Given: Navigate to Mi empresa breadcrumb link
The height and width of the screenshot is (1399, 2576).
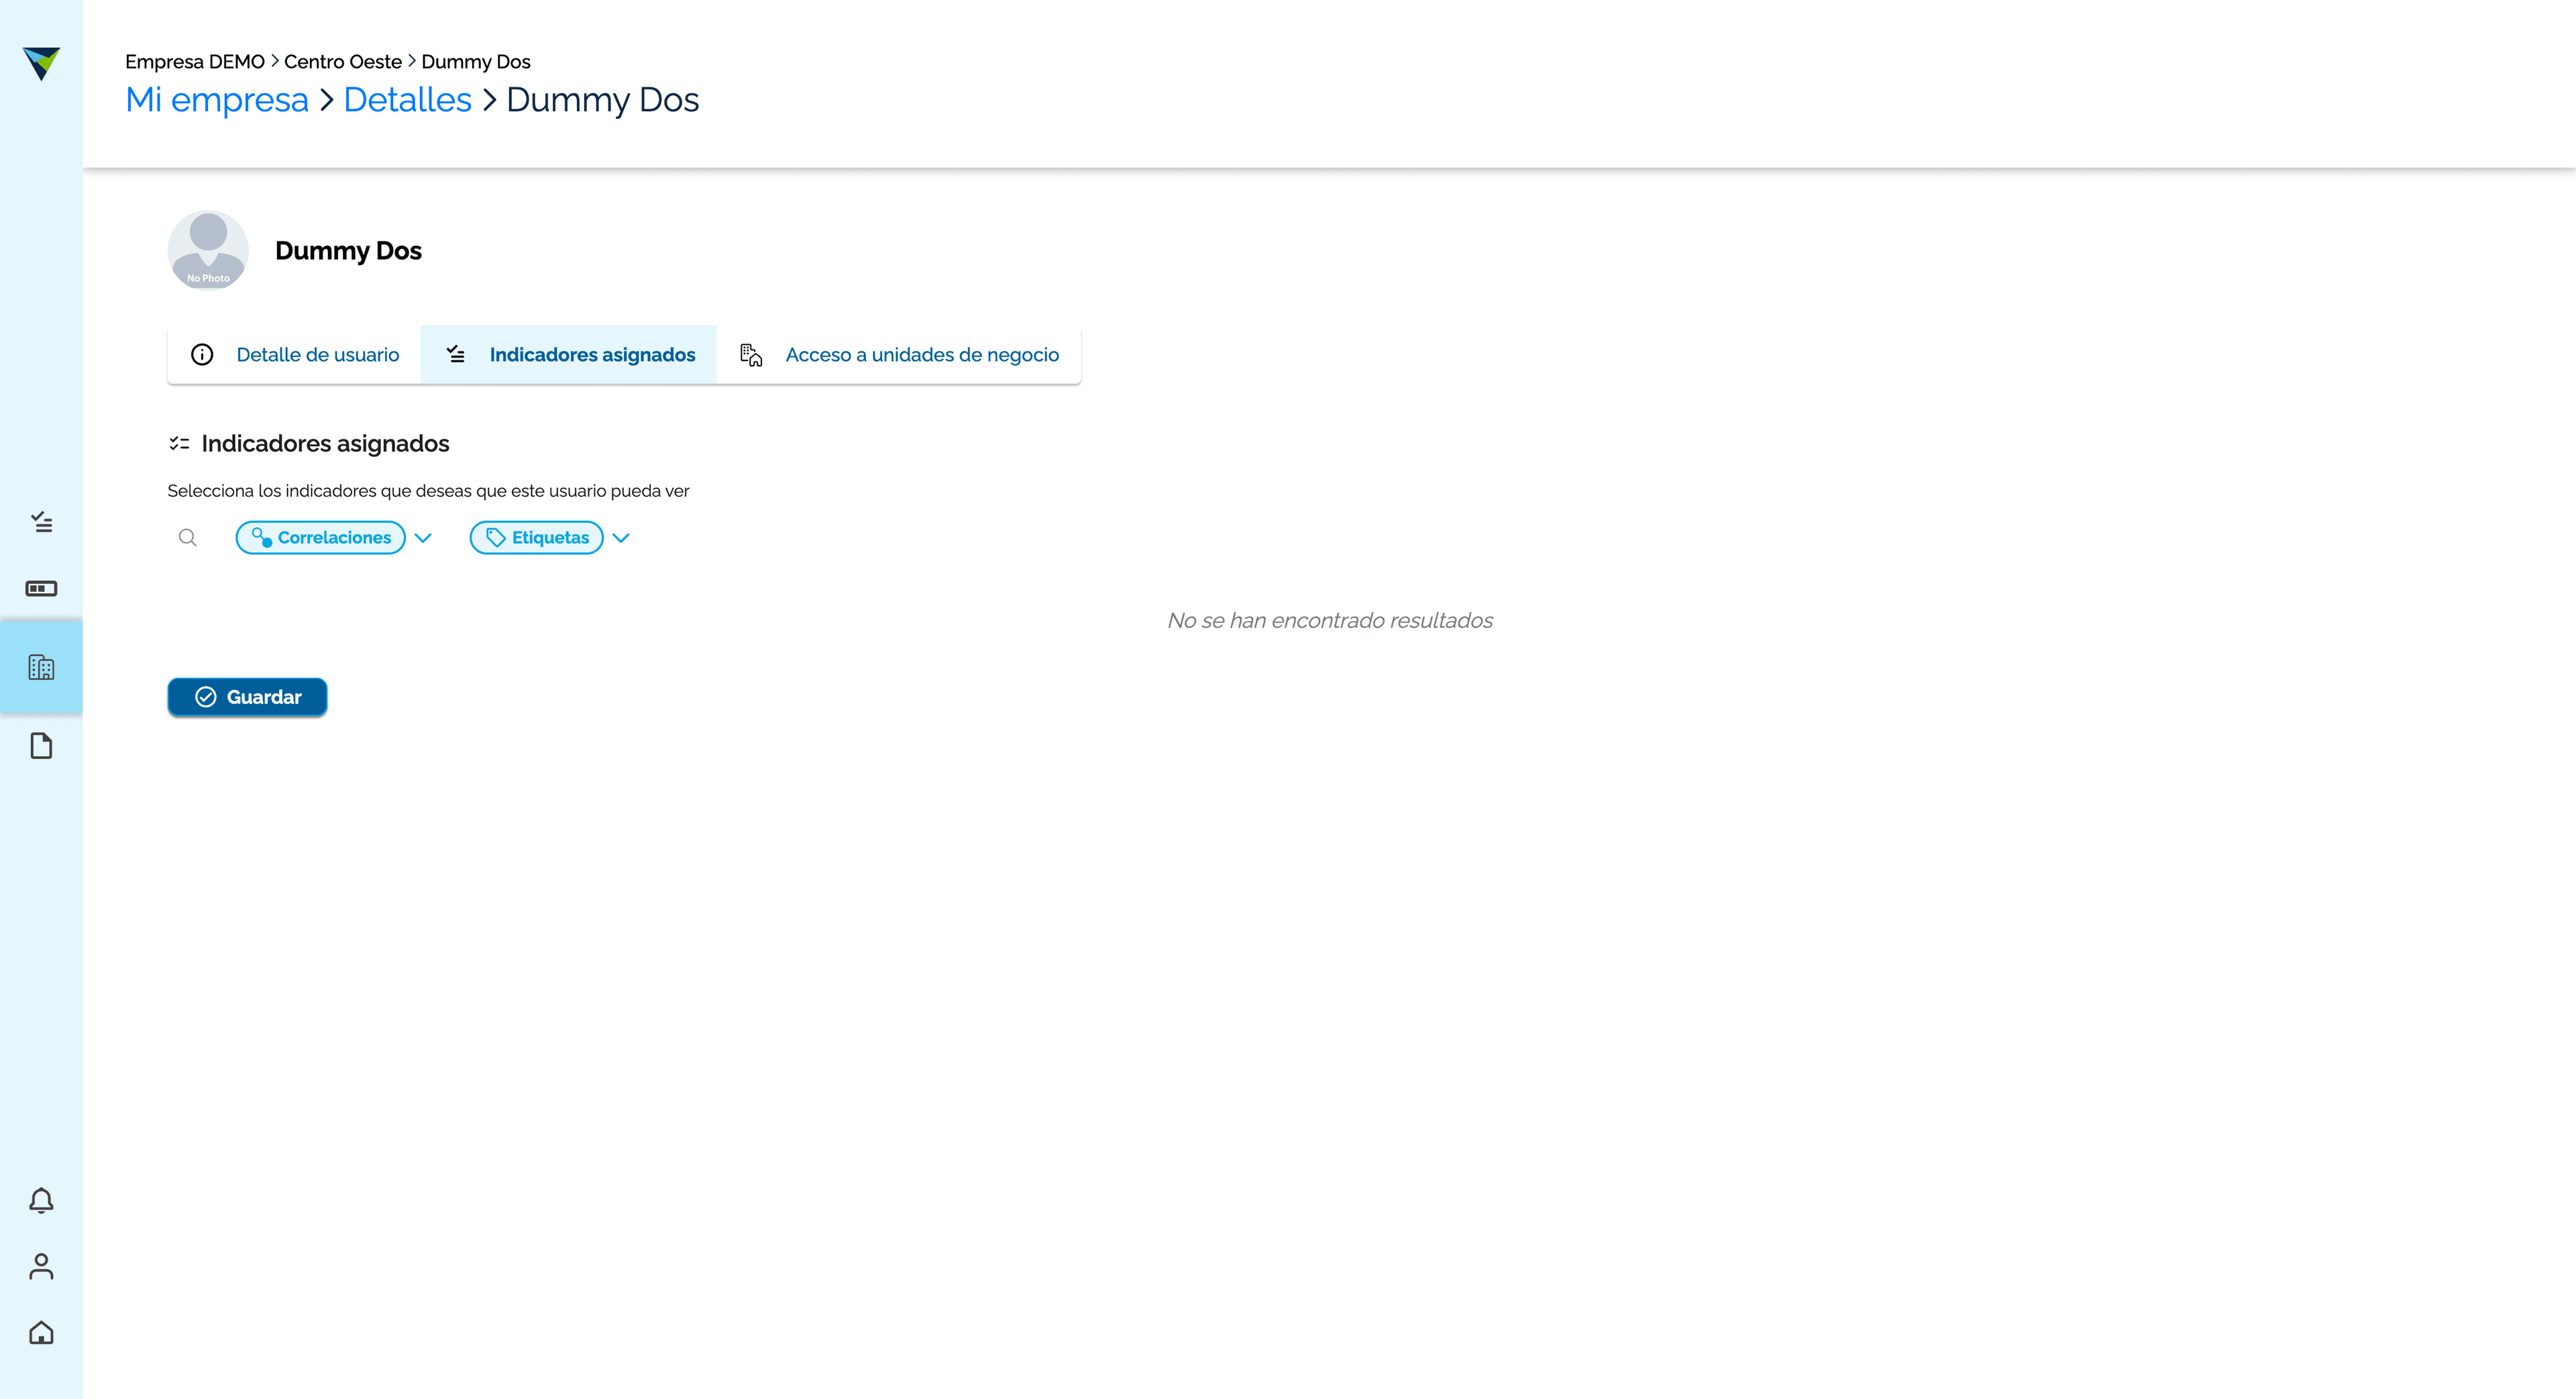Looking at the screenshot, I should (217, 100).
